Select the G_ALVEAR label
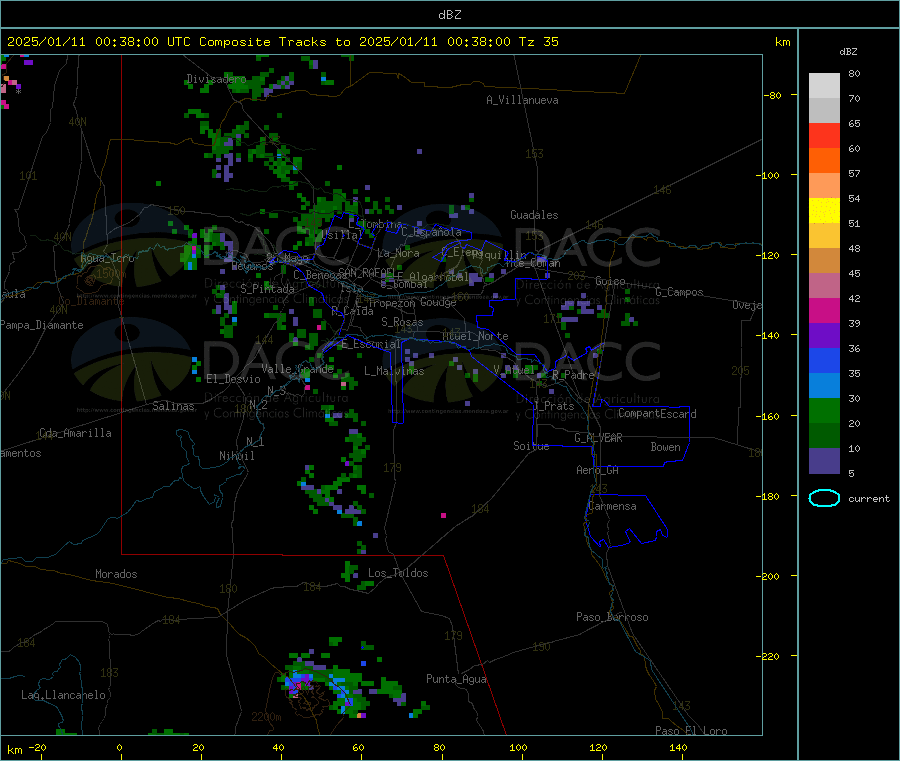 [x=598, y=438]
